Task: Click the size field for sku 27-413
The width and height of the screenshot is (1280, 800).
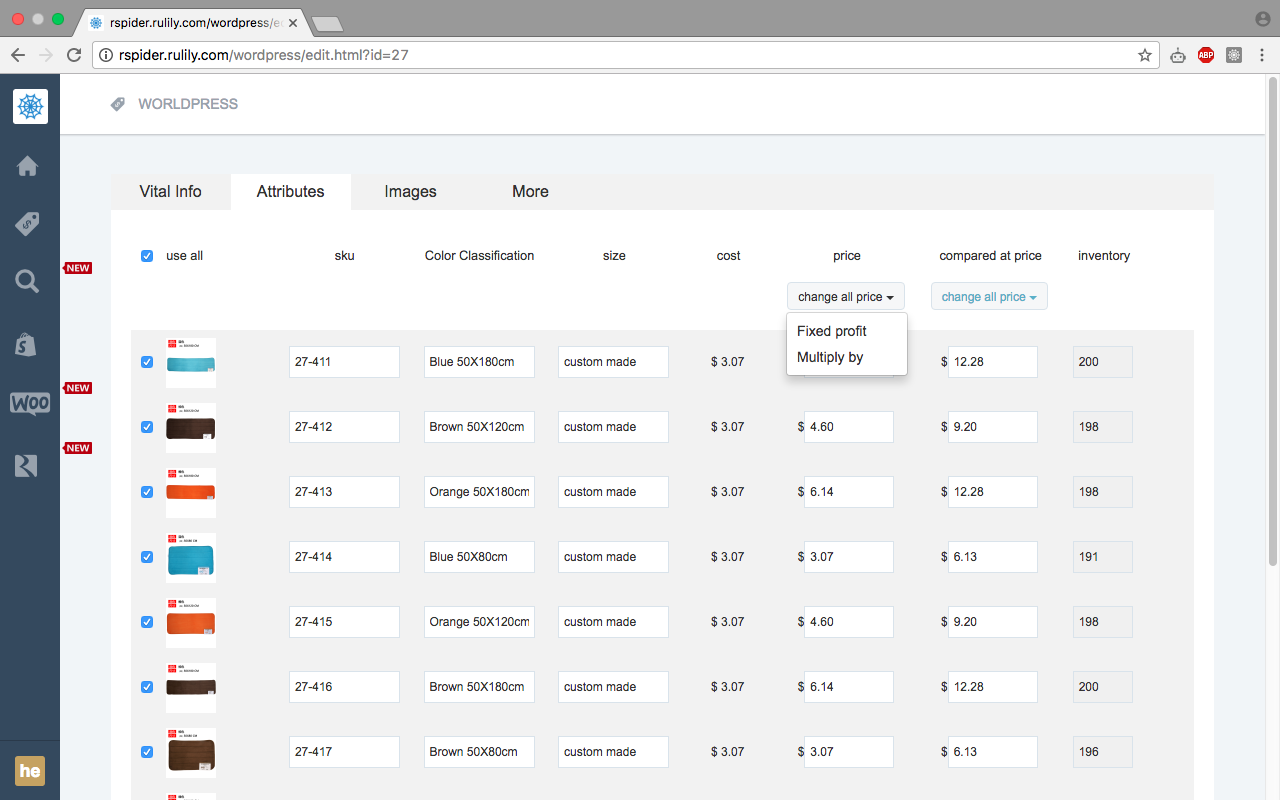Action: point(613,492)
